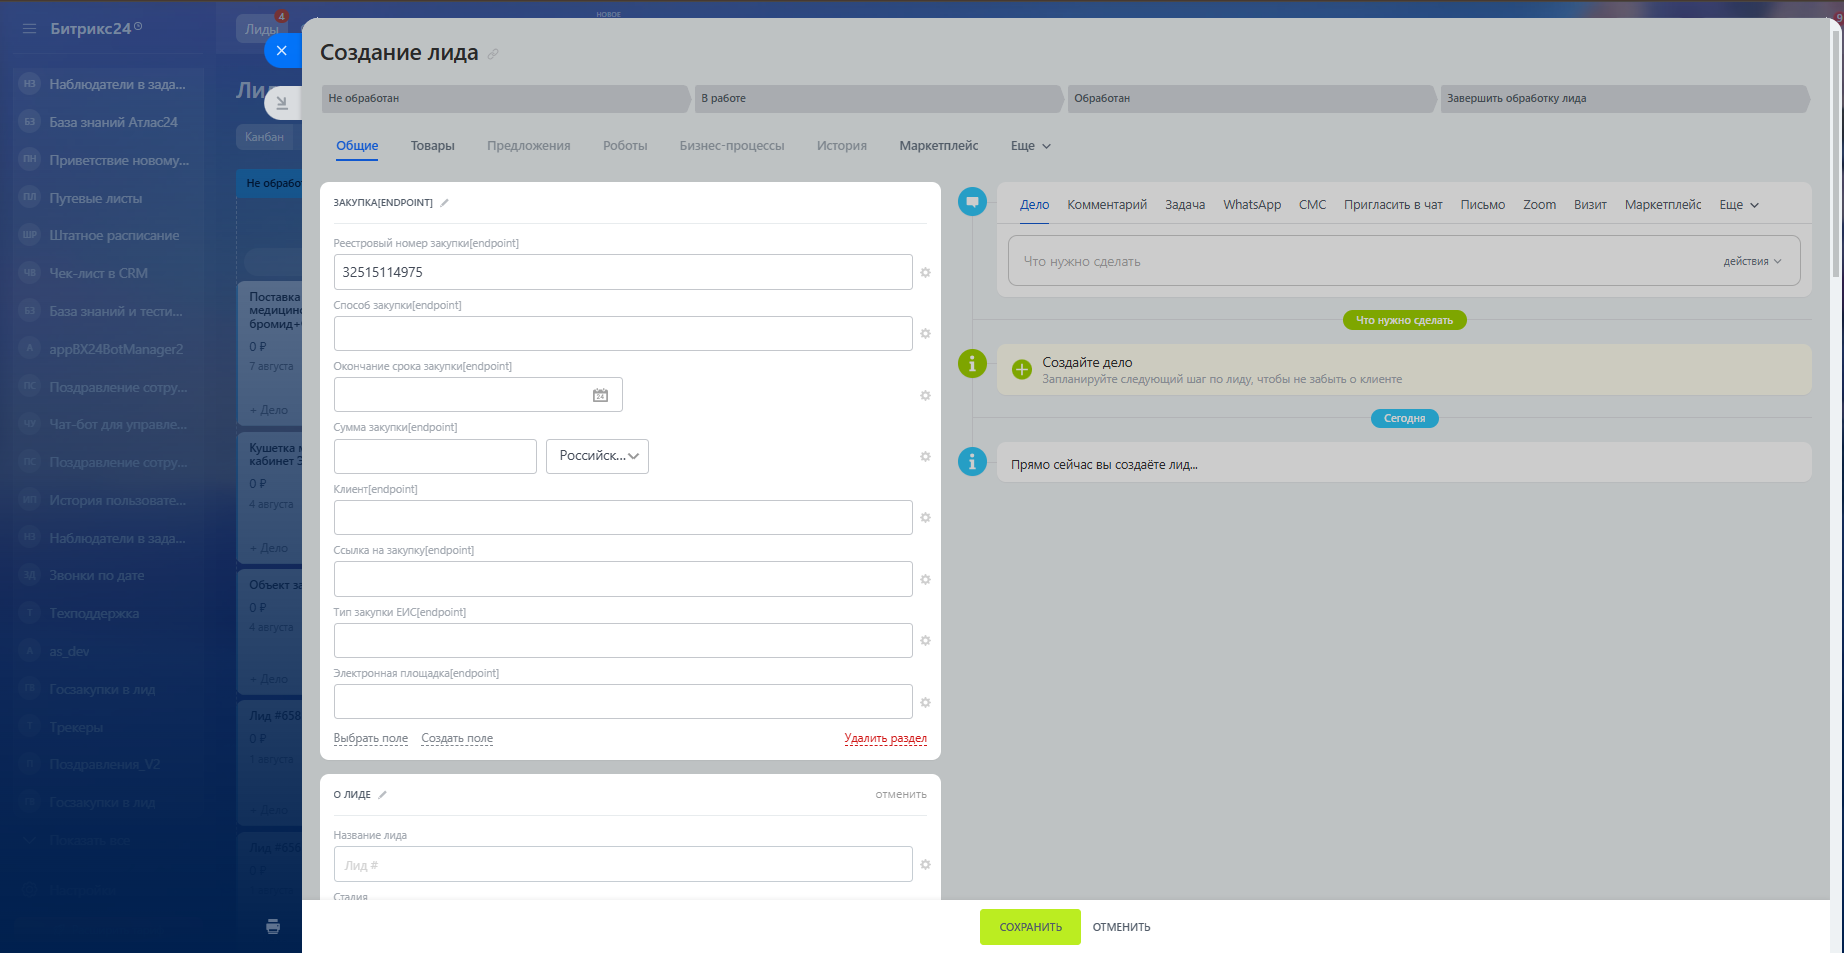
Task: Open gear settings for Клиент field
Action: 925,518
